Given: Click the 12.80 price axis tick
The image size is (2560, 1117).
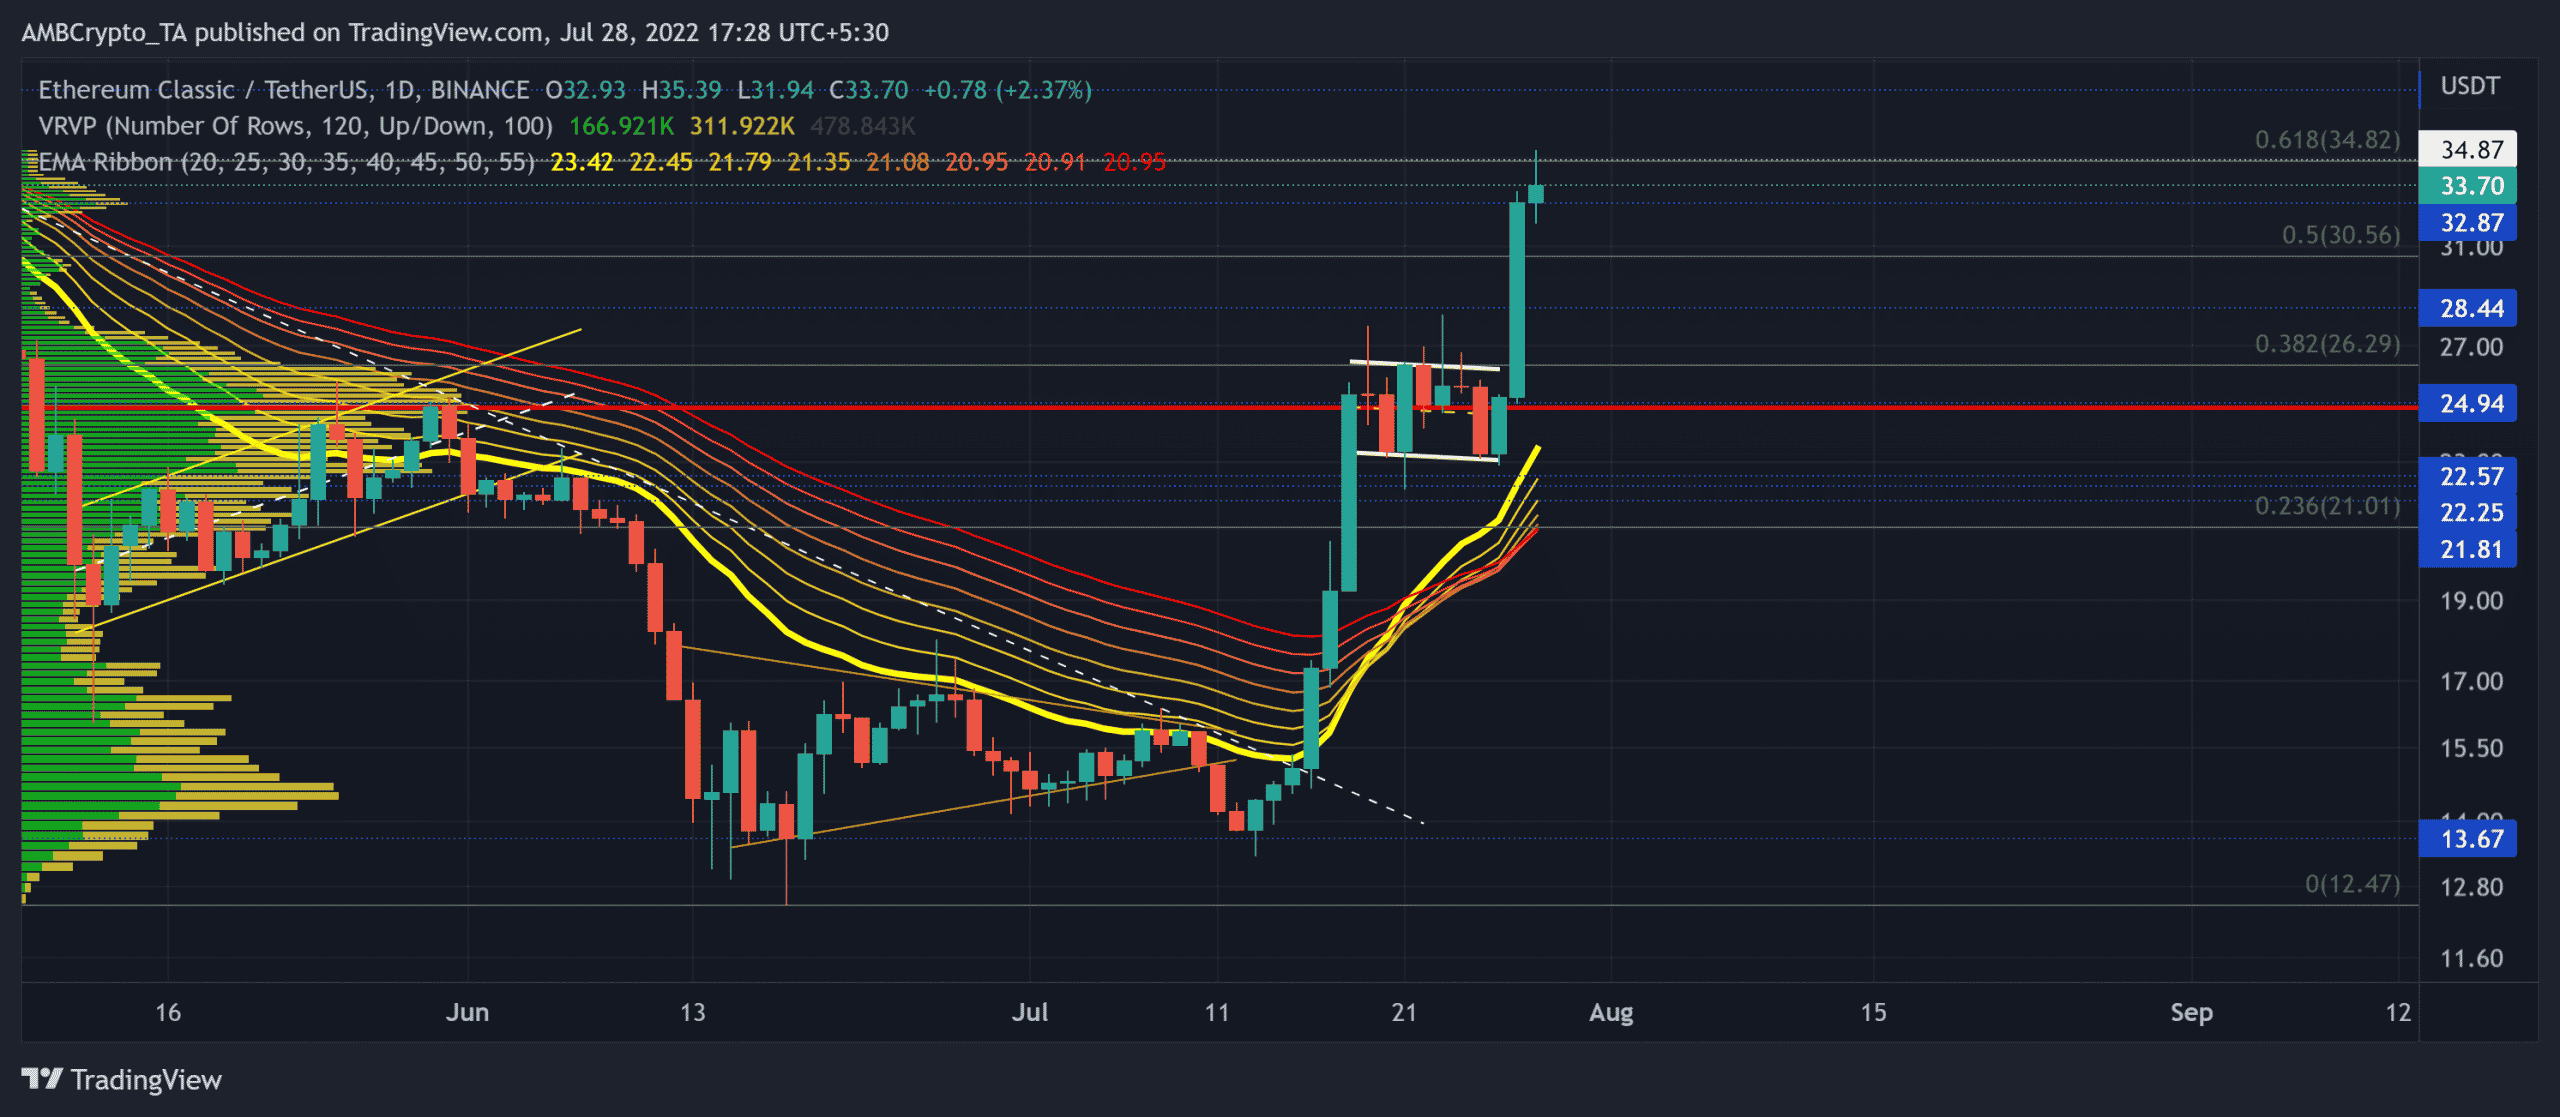Looking at the screenshot, I should 2471,887.
